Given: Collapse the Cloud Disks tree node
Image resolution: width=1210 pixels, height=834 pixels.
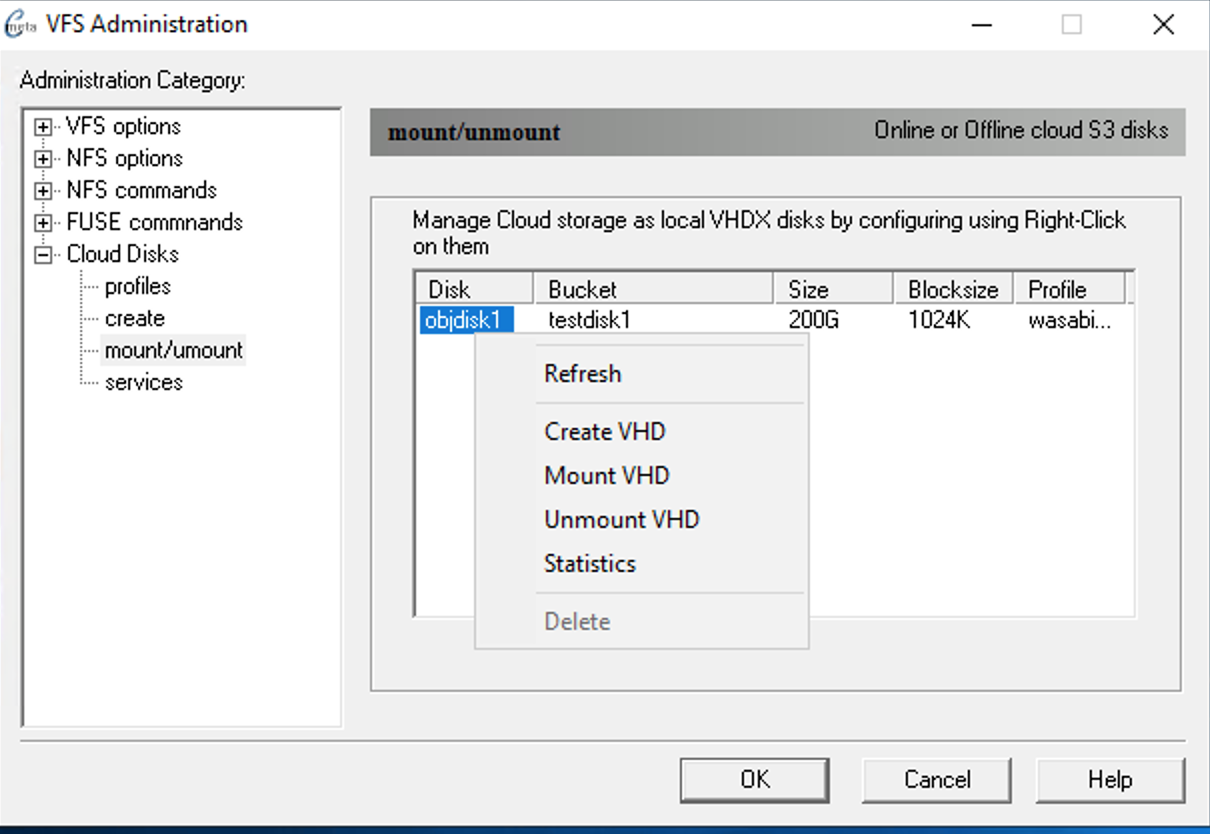Looking at the screenshot, I should [43, 255].
